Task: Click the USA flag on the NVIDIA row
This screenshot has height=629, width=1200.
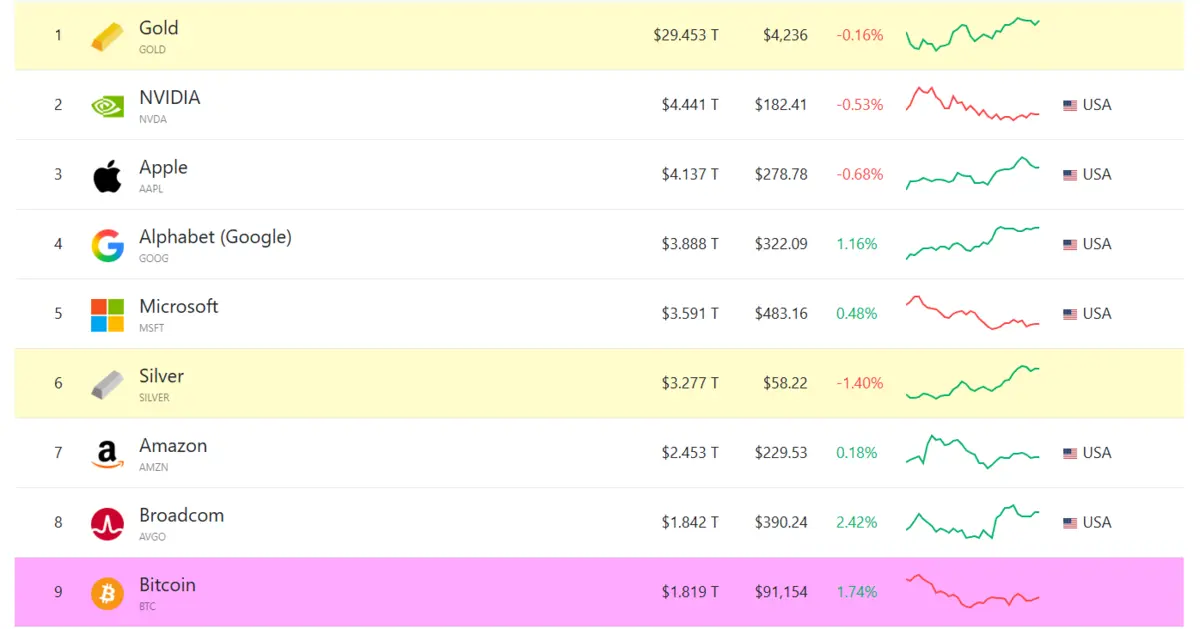Action: pos(1069,104)
